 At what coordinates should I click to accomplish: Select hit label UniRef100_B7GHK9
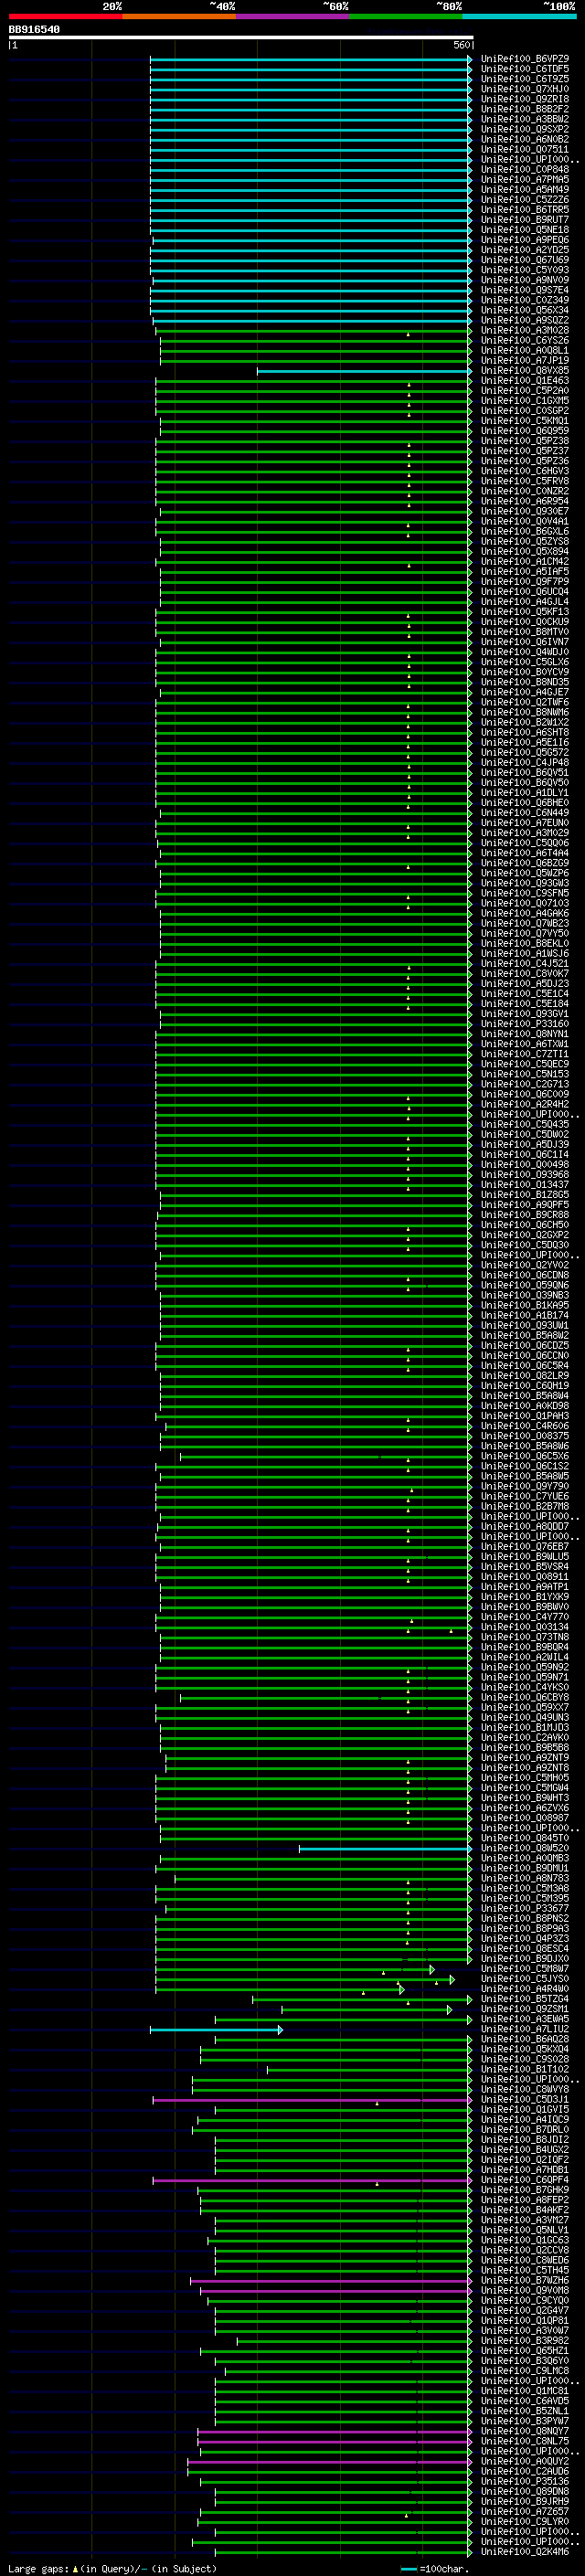(x=525, y=2190)
